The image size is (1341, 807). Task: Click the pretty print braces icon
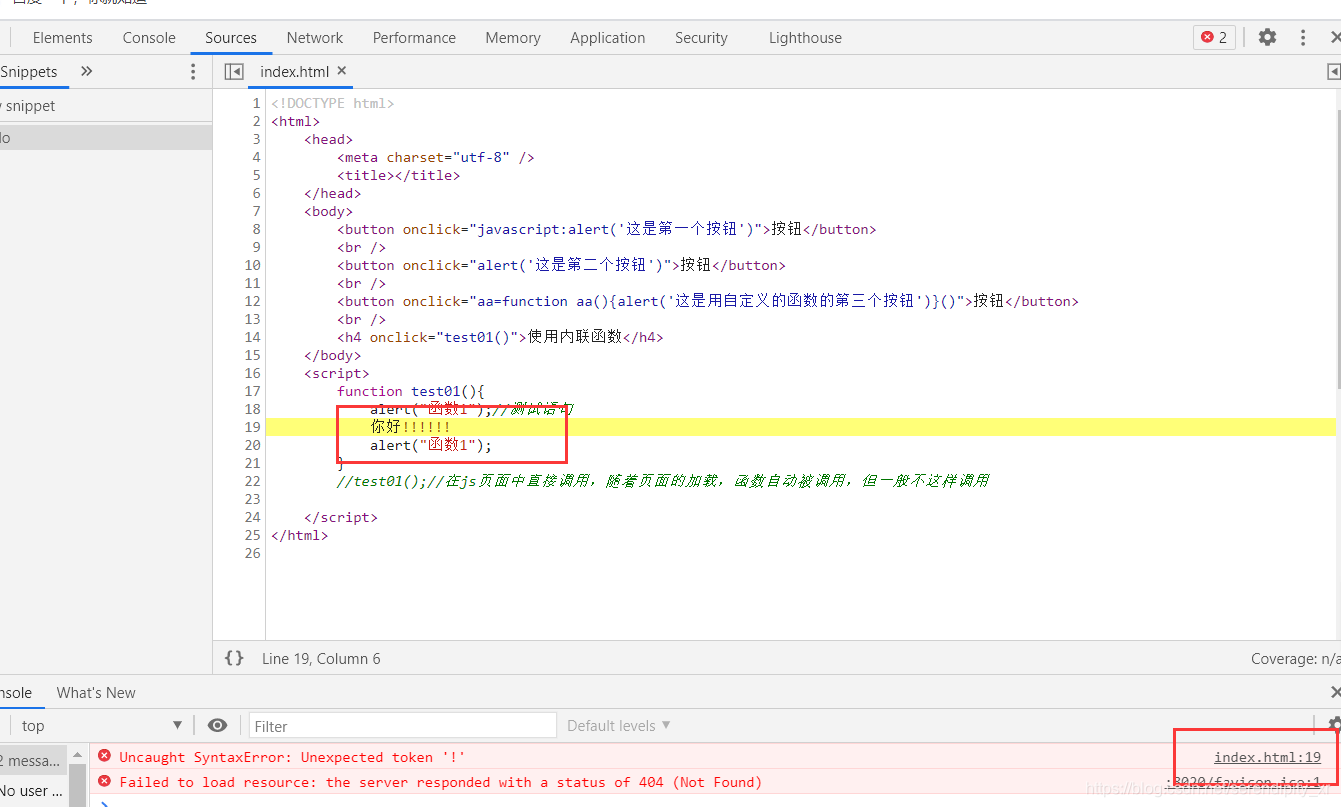(234, 658)
